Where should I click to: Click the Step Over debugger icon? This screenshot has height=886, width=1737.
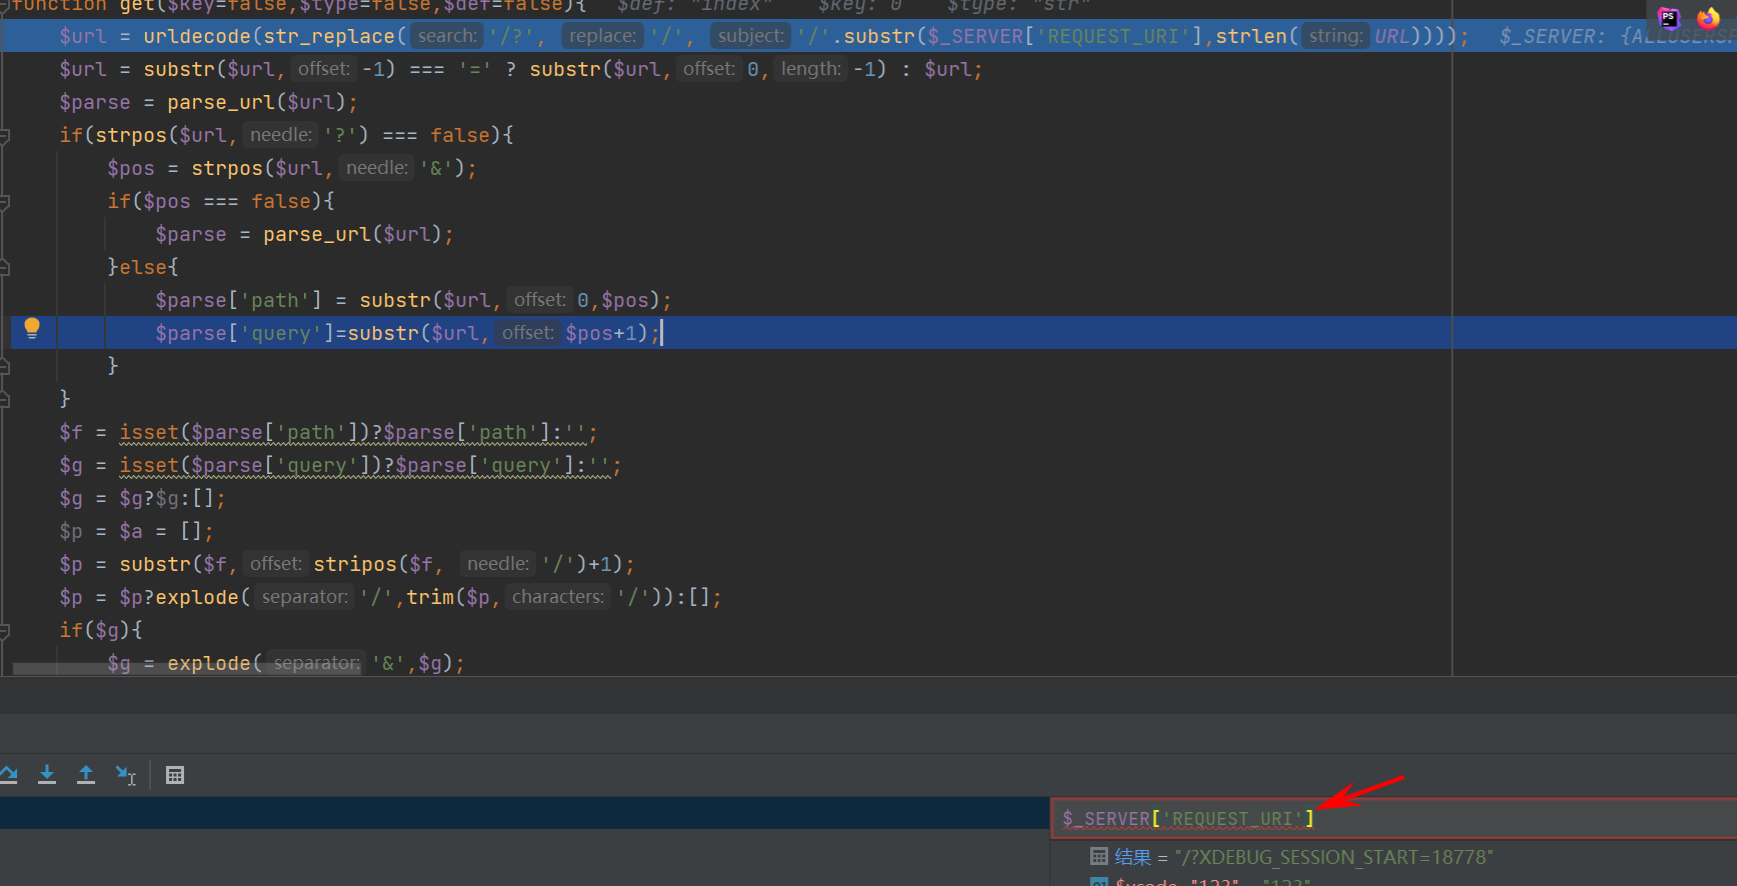(8, 774)
